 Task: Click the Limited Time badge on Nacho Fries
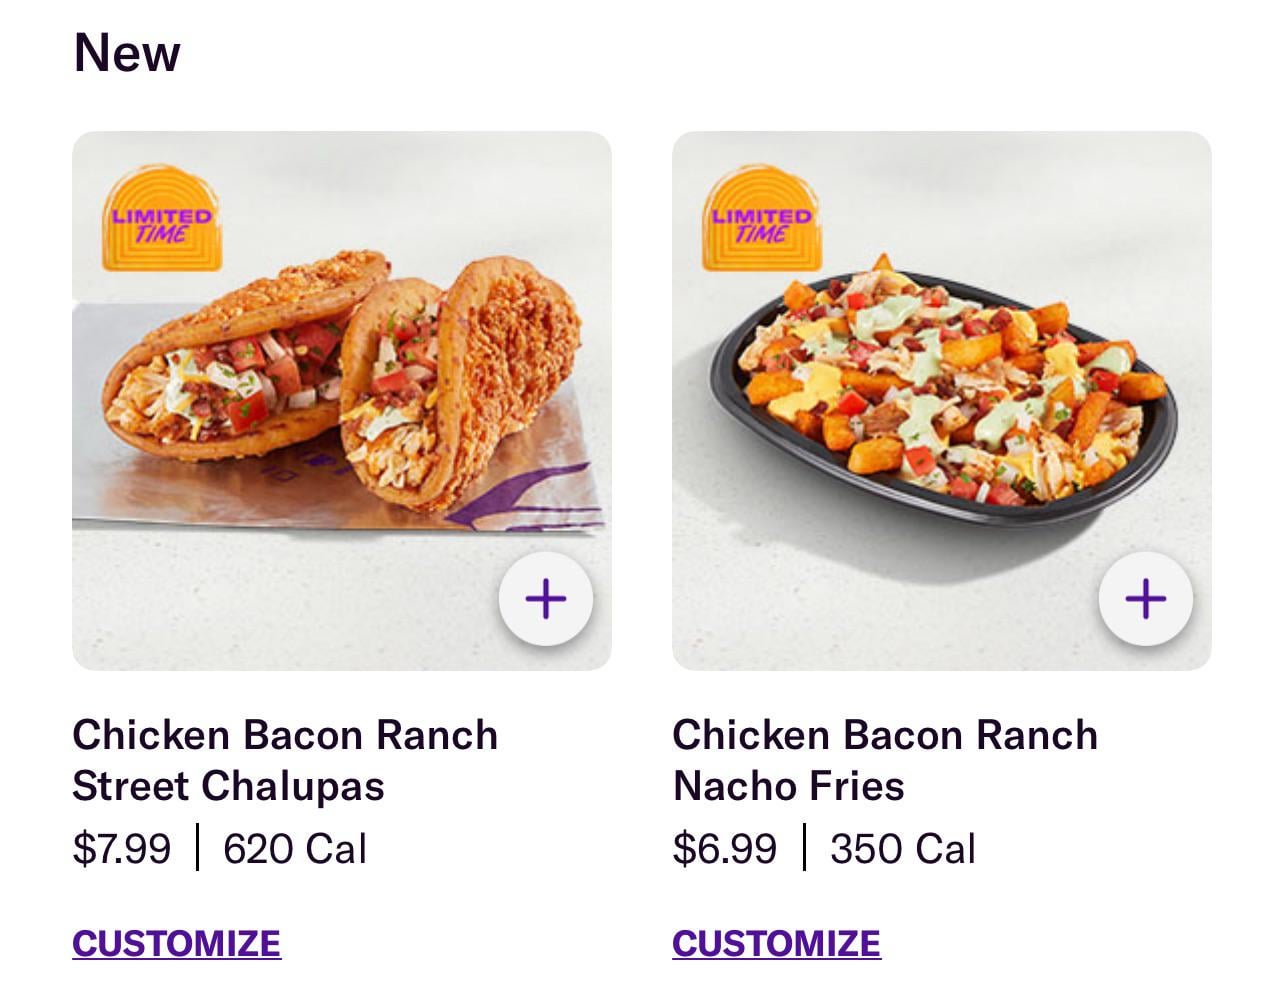(762, 220)
